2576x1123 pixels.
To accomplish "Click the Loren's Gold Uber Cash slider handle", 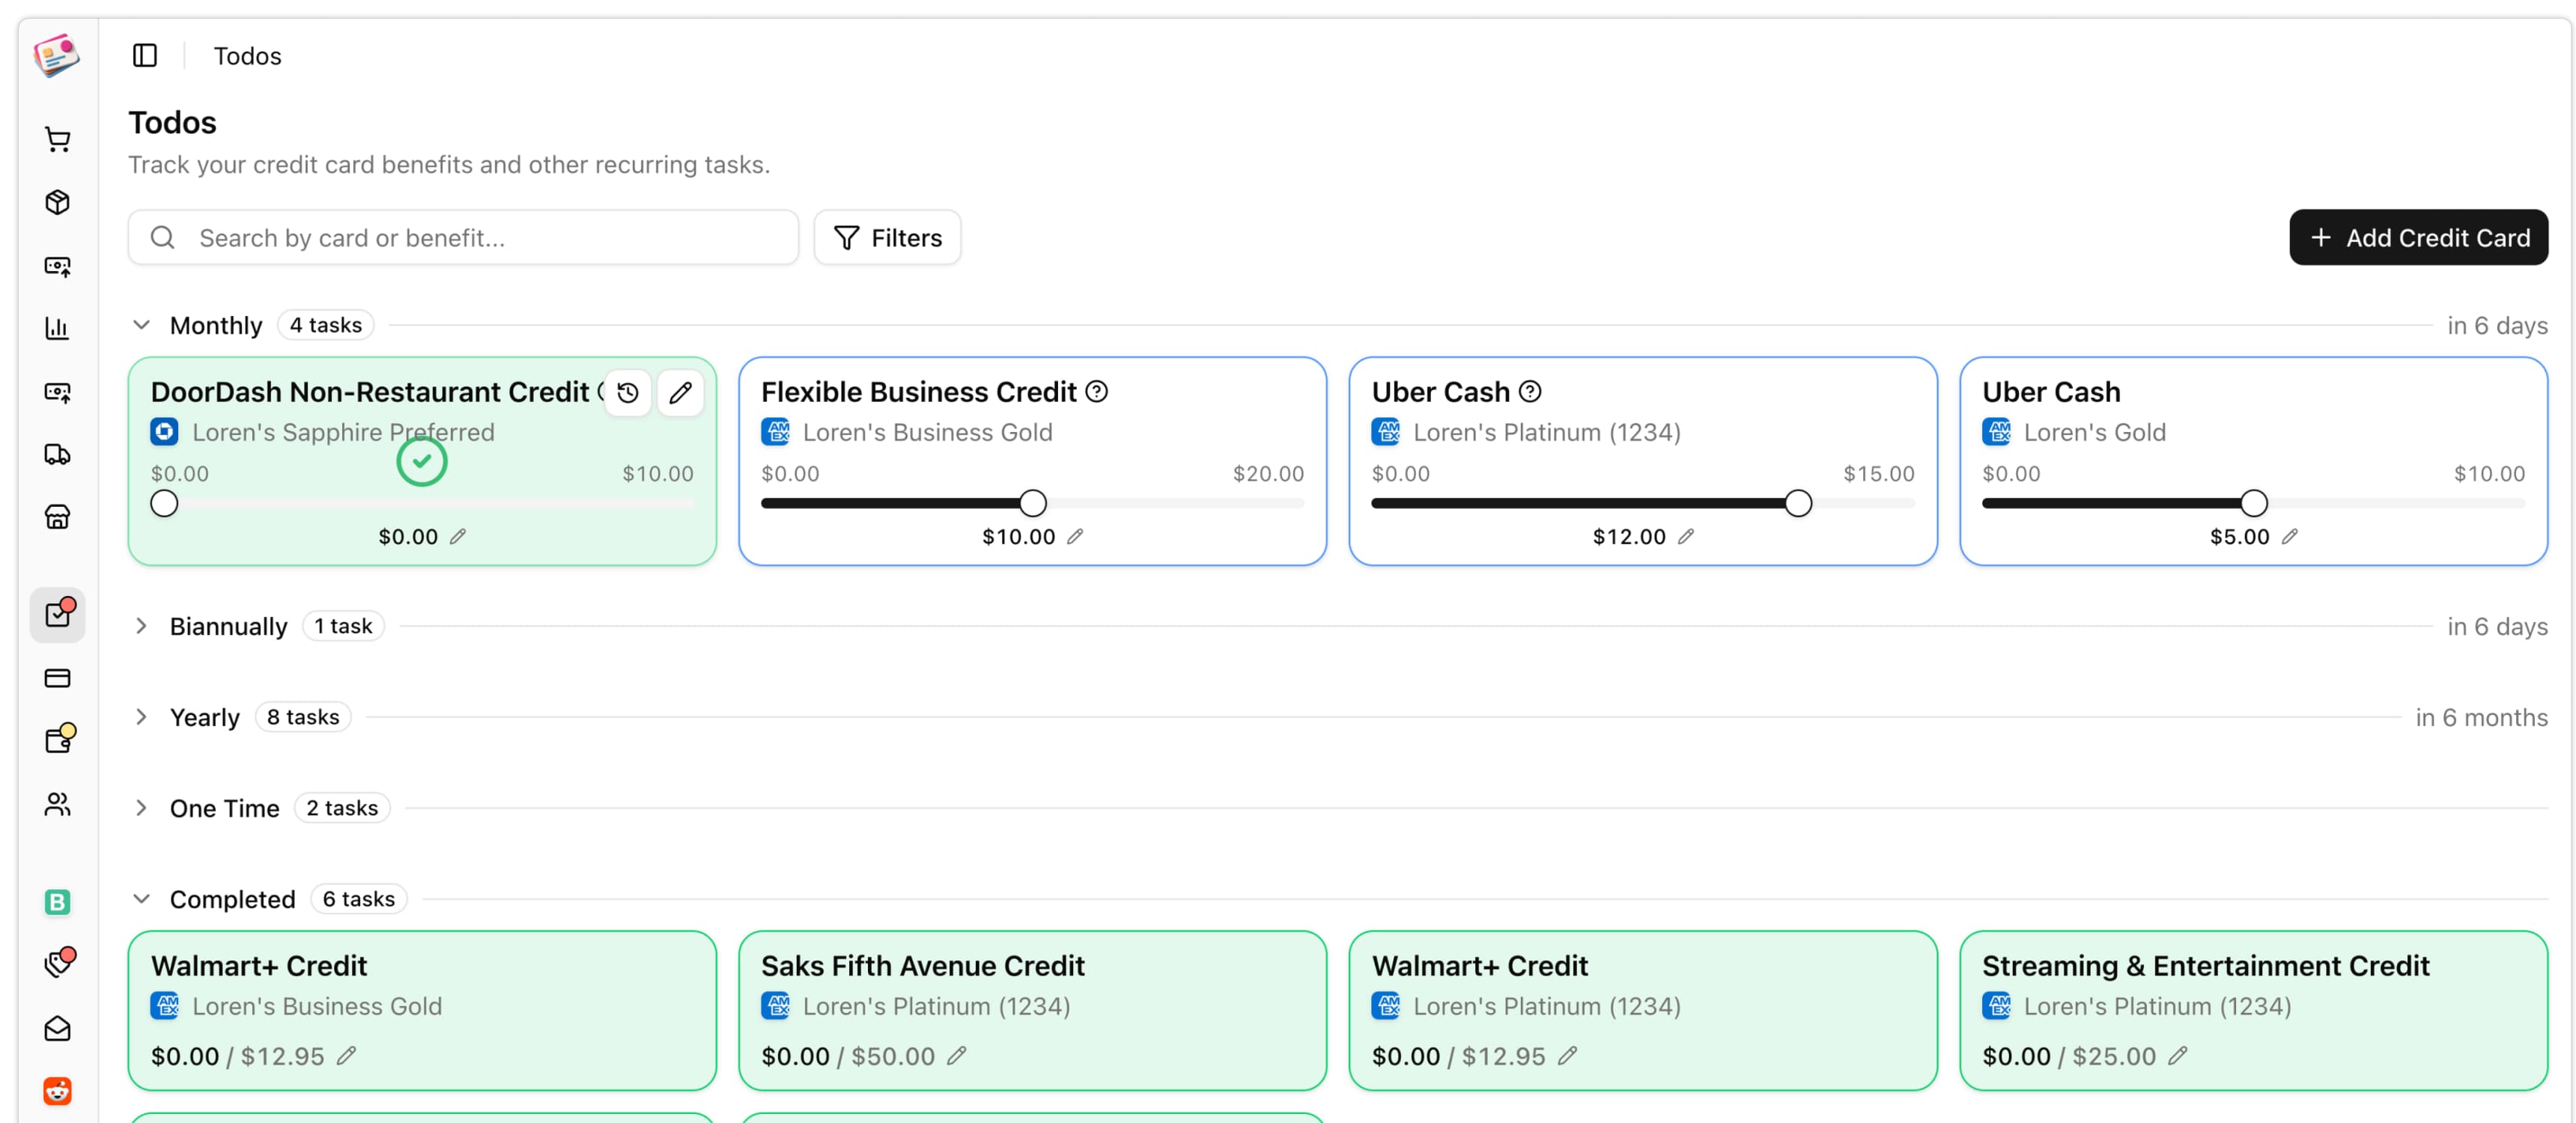I will [2254, 503].
